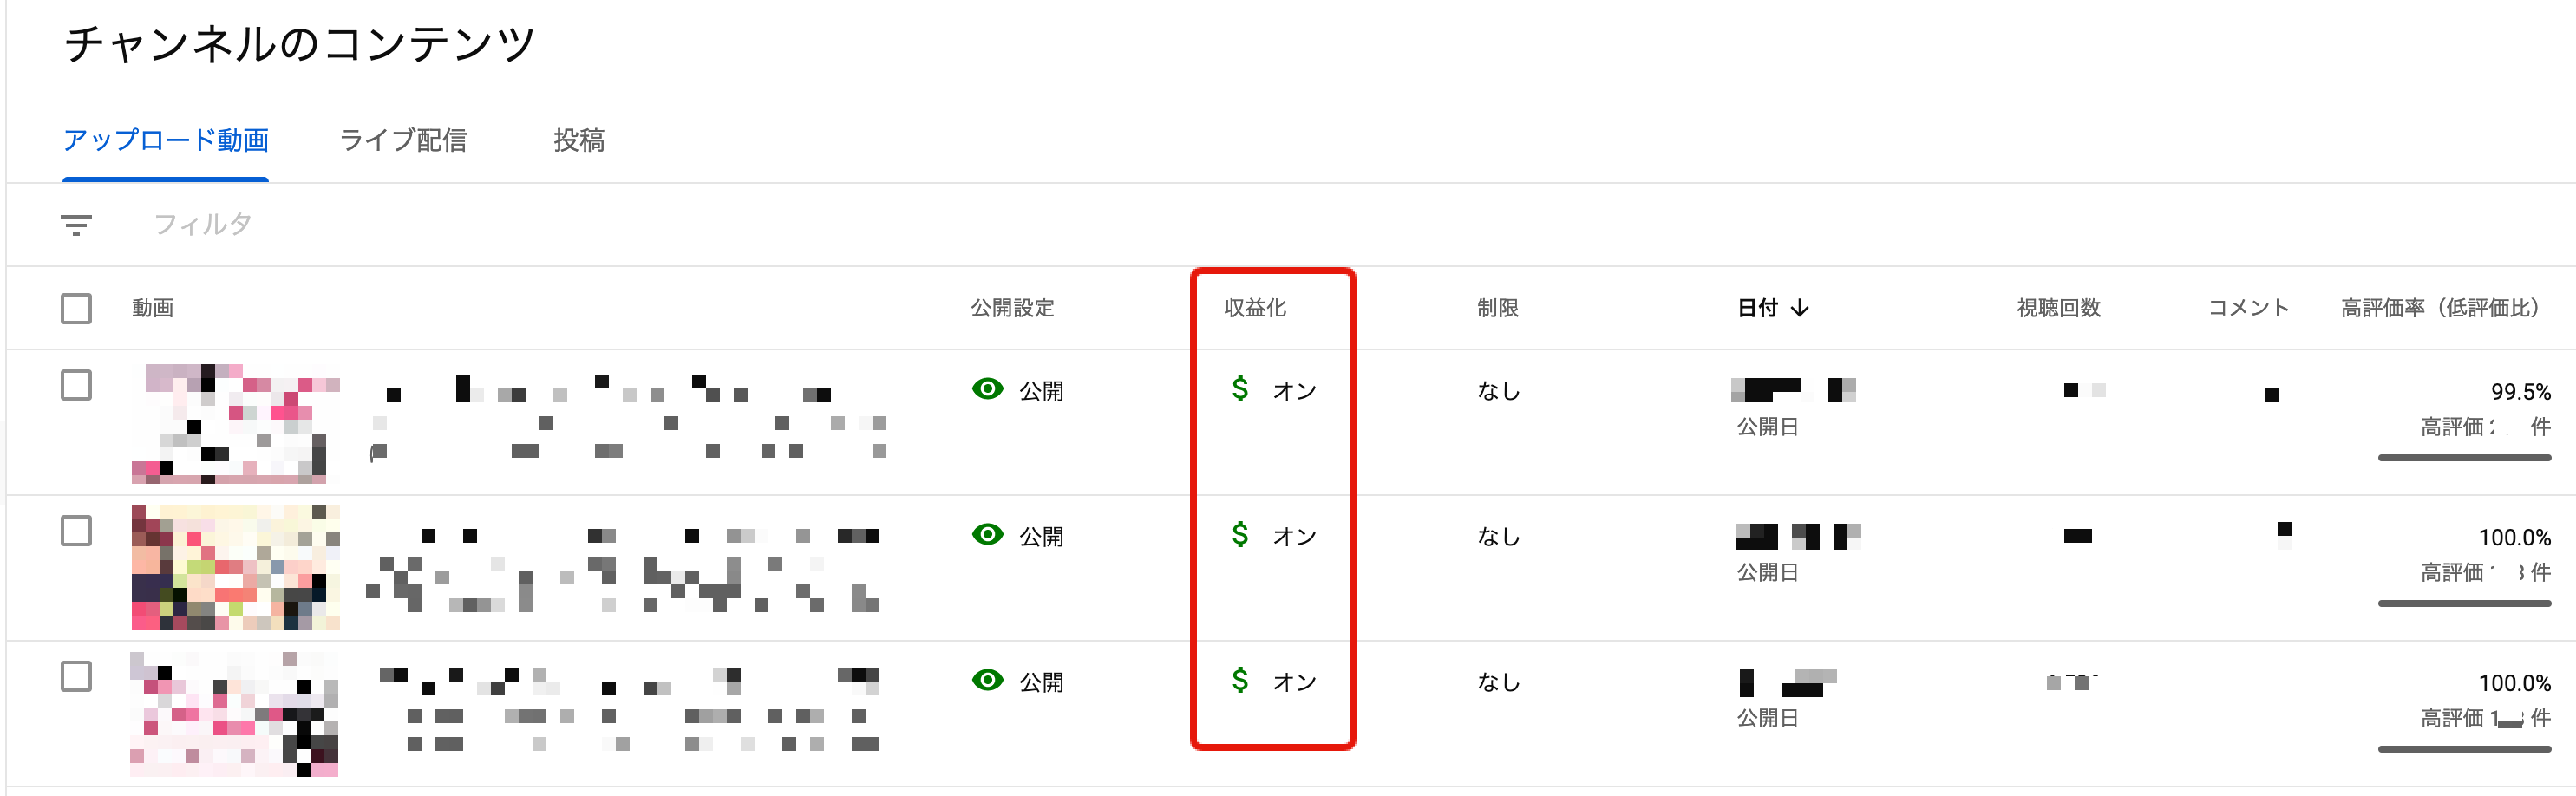Viewport: 2576px width, 796px height.
Task: Click the dollar sign icon in third row
Action: pos(1240,681)
